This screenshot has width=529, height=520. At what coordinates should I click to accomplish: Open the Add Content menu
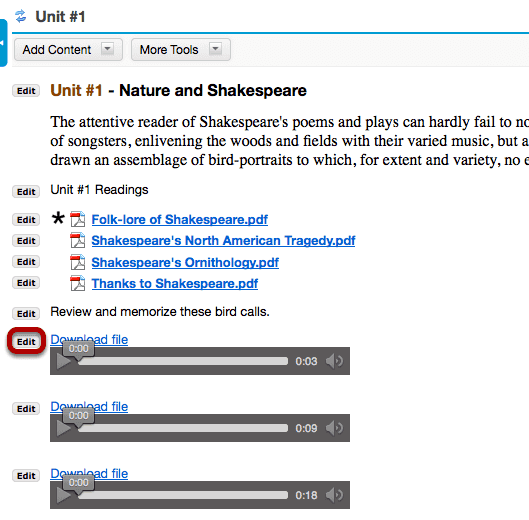[68, 50]
